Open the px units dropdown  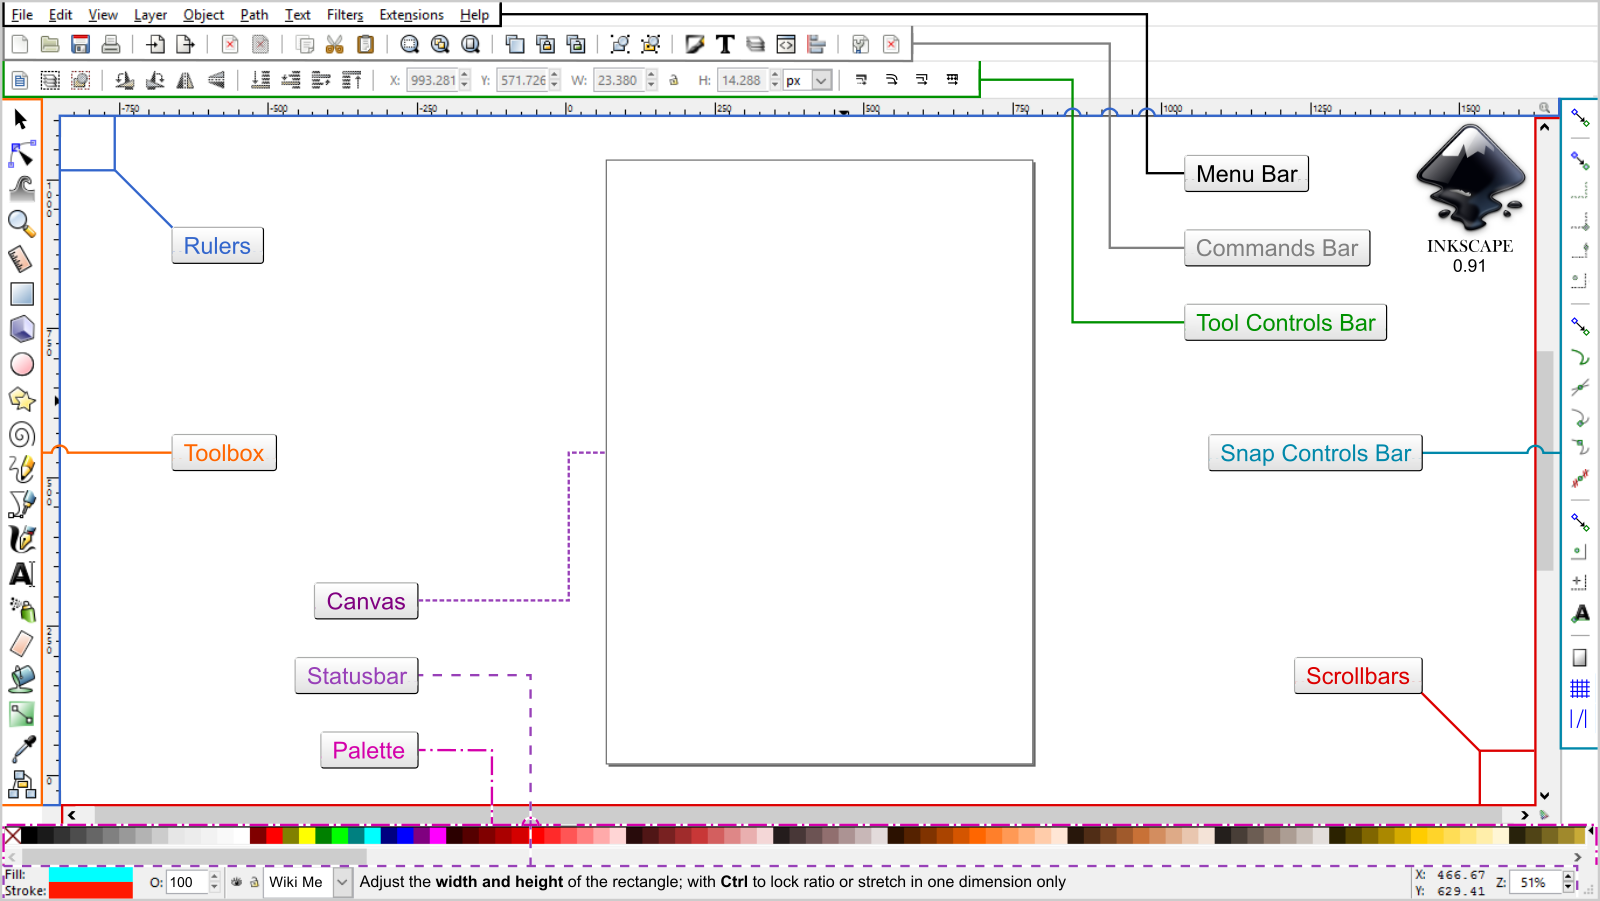pos(822,80)
